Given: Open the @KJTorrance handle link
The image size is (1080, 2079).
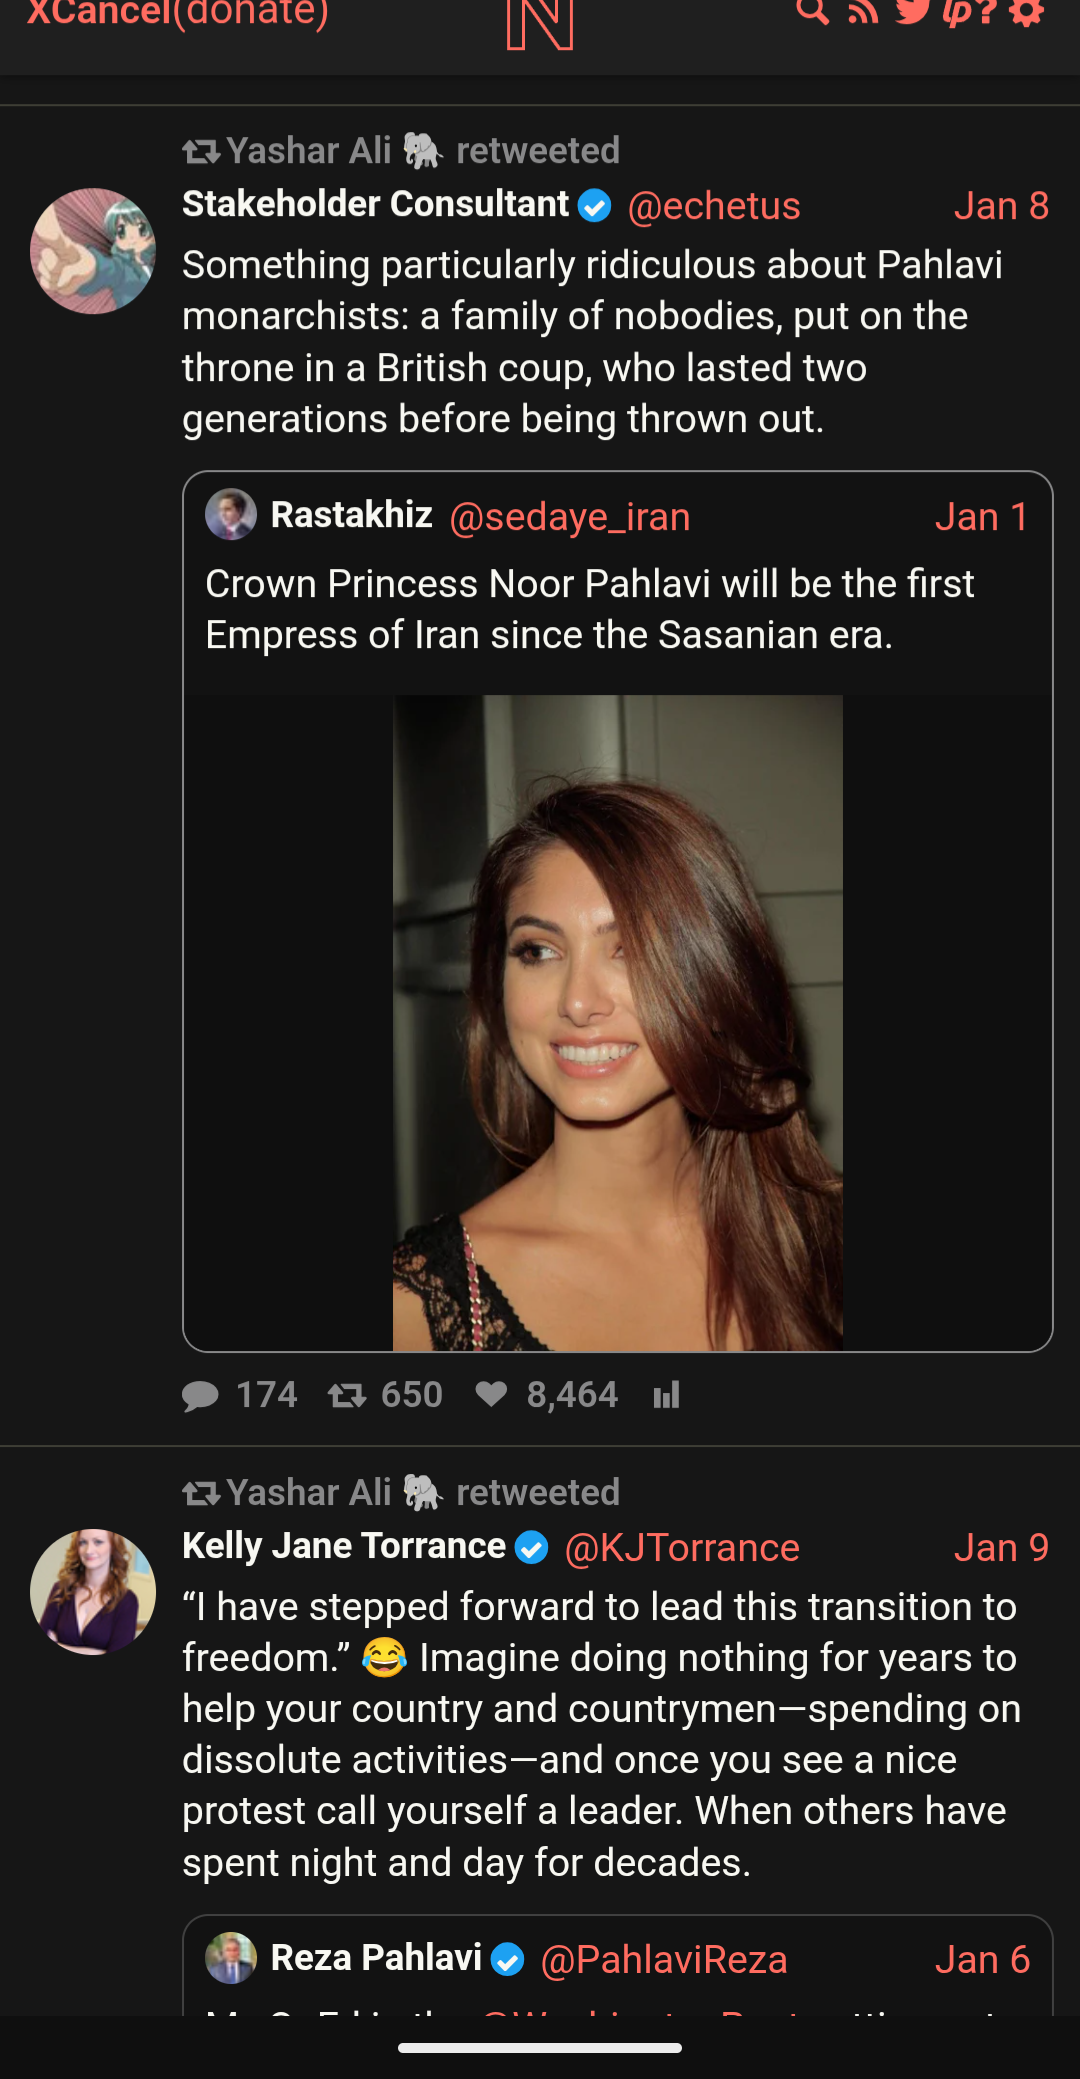Looking at the screenshot, I should pyautogui.click(x=682, y=1548).
